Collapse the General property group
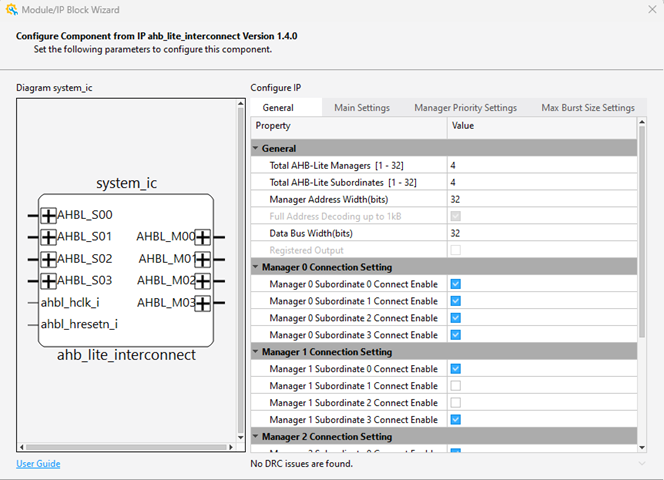Image resolution: width=664 pixels, height=480 pixels. [x=256, y=148]
